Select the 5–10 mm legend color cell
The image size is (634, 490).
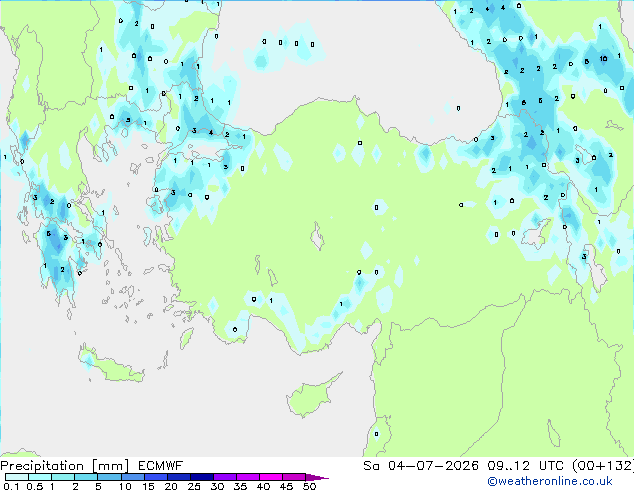[109, 477]
